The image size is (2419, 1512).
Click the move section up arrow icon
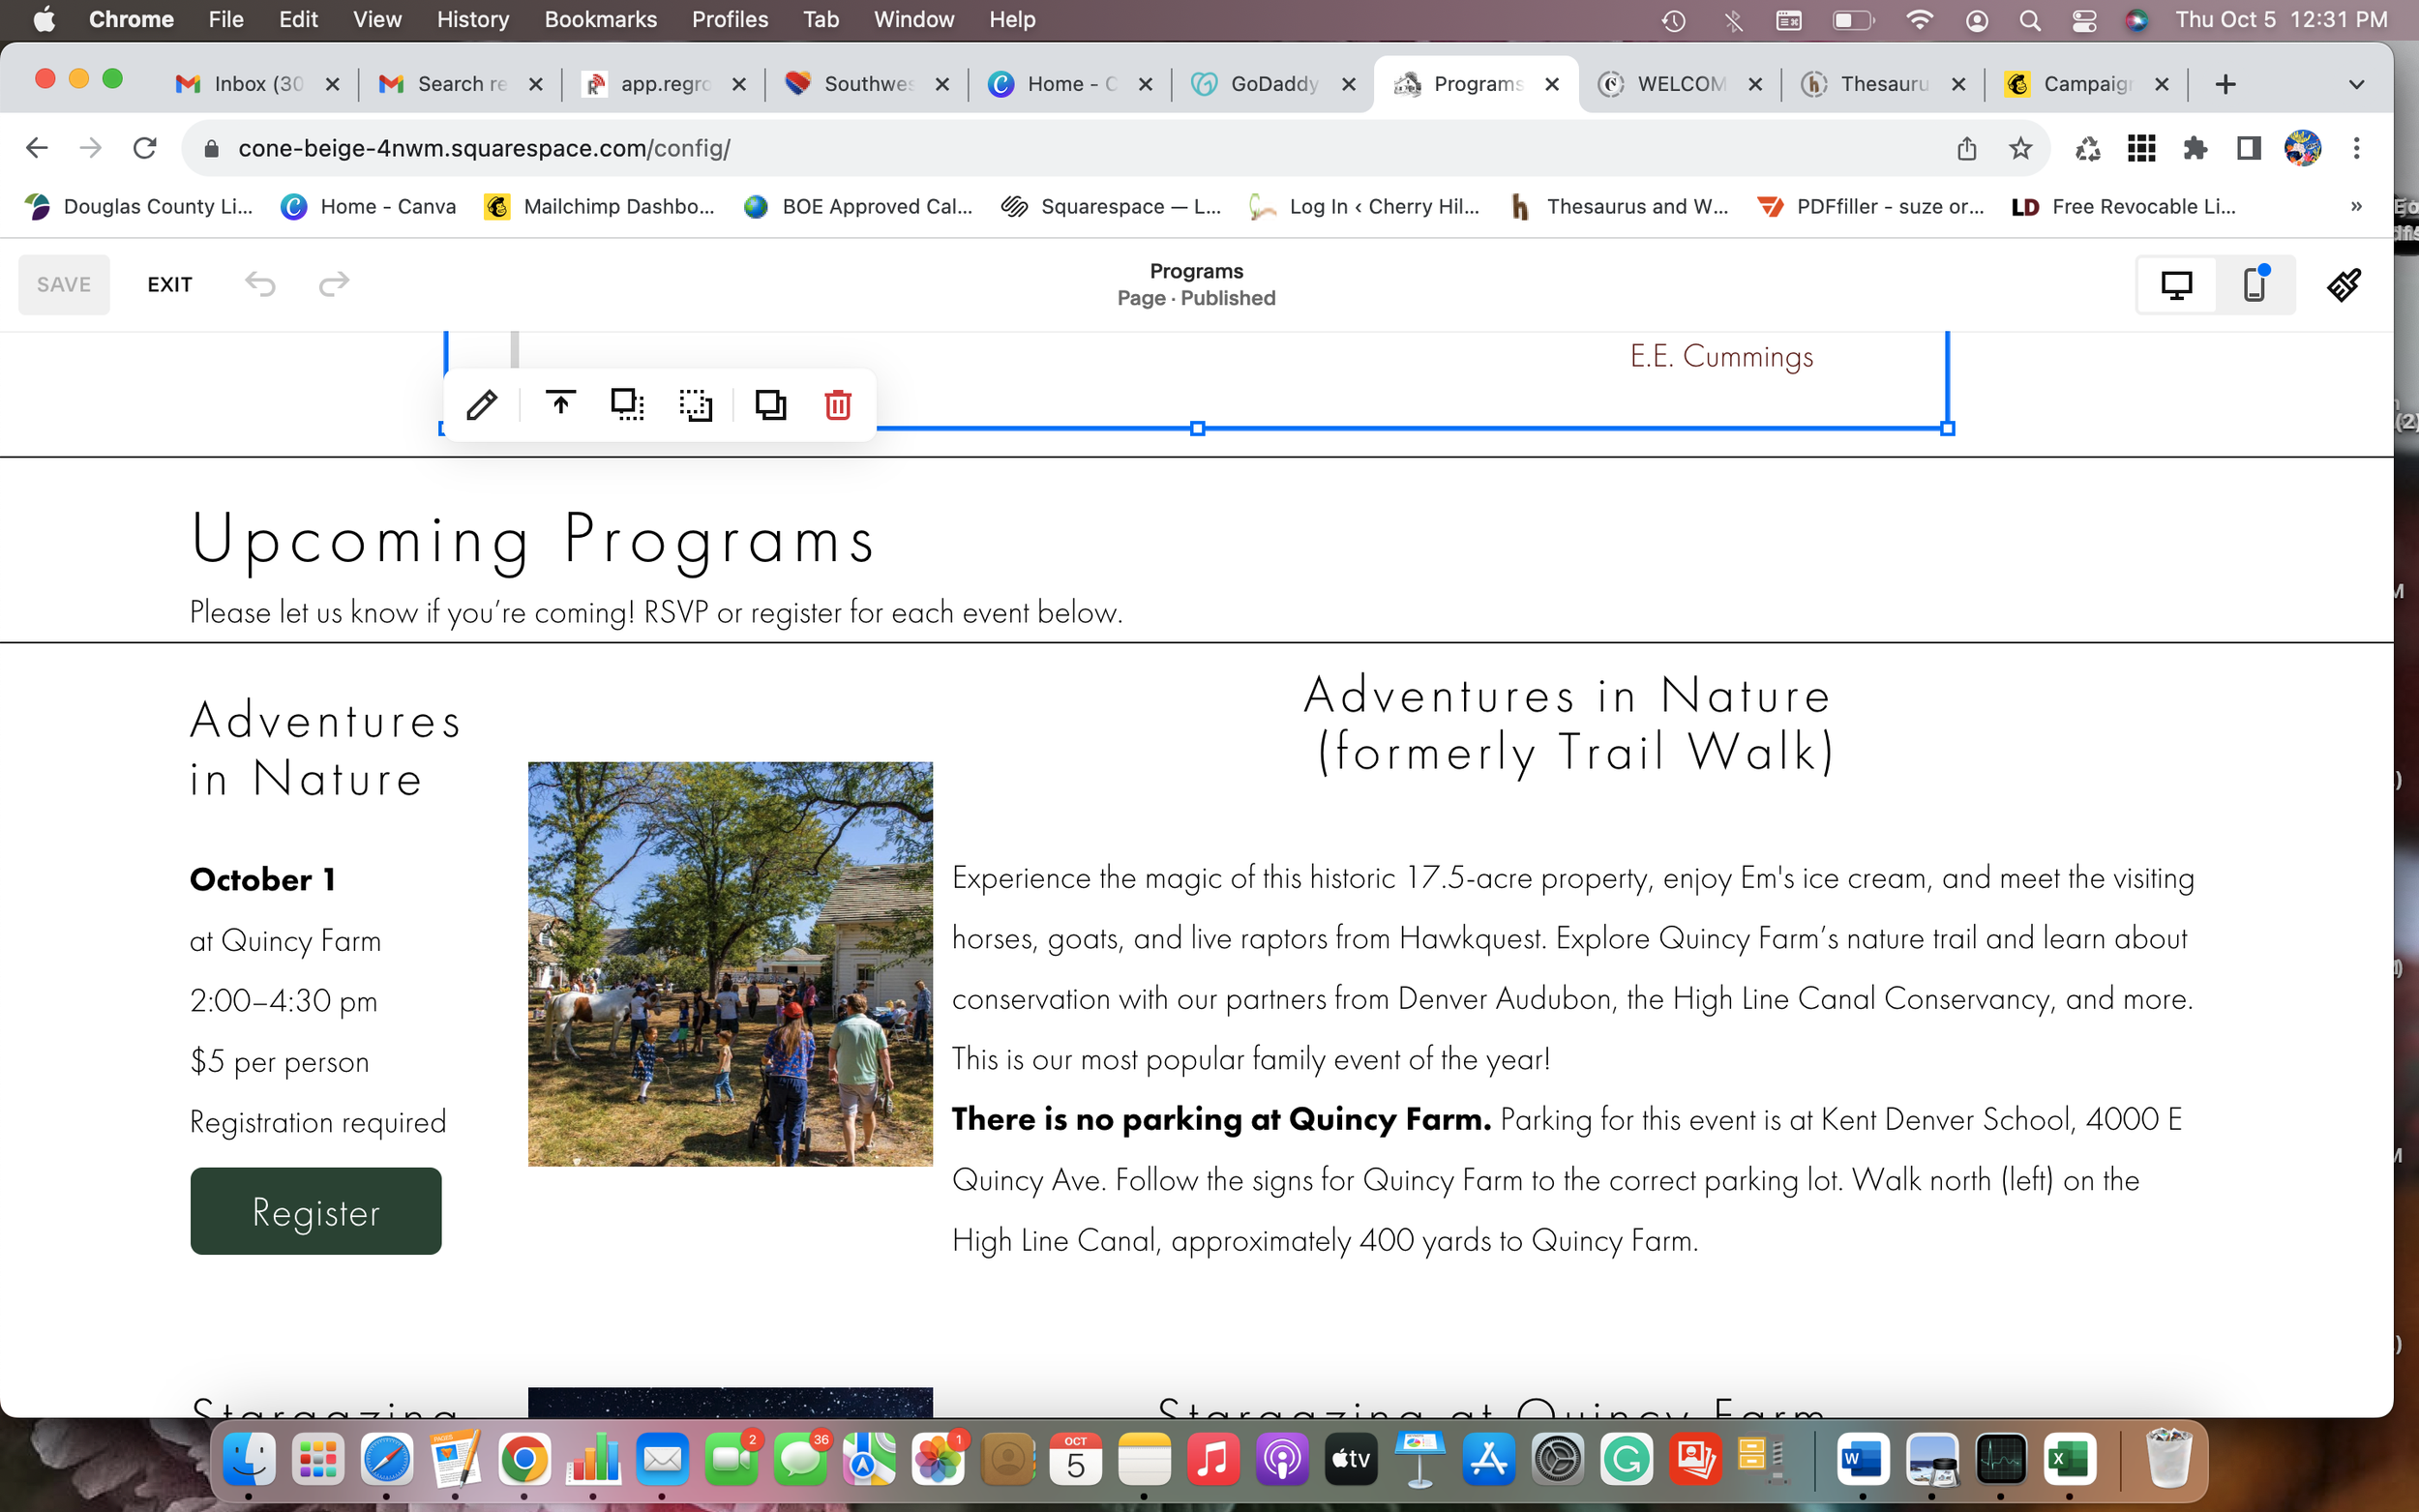click(x=560, y=404)
